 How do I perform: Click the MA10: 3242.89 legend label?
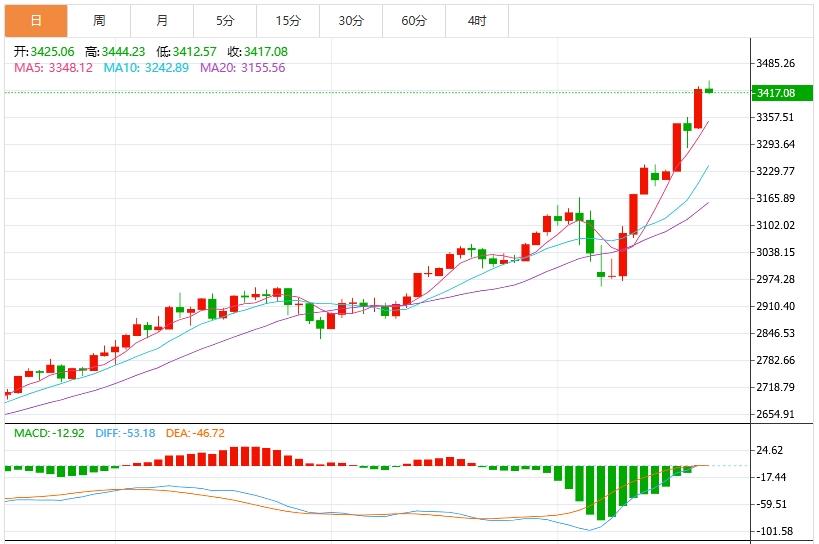coord(146,68)
